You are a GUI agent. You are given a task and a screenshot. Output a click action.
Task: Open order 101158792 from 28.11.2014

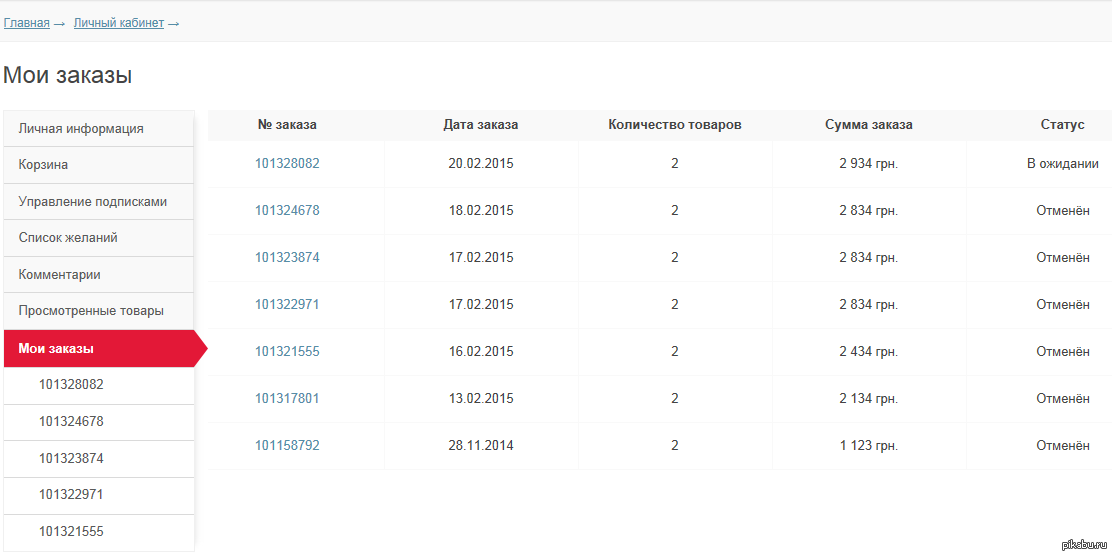(x=287, y=445)
